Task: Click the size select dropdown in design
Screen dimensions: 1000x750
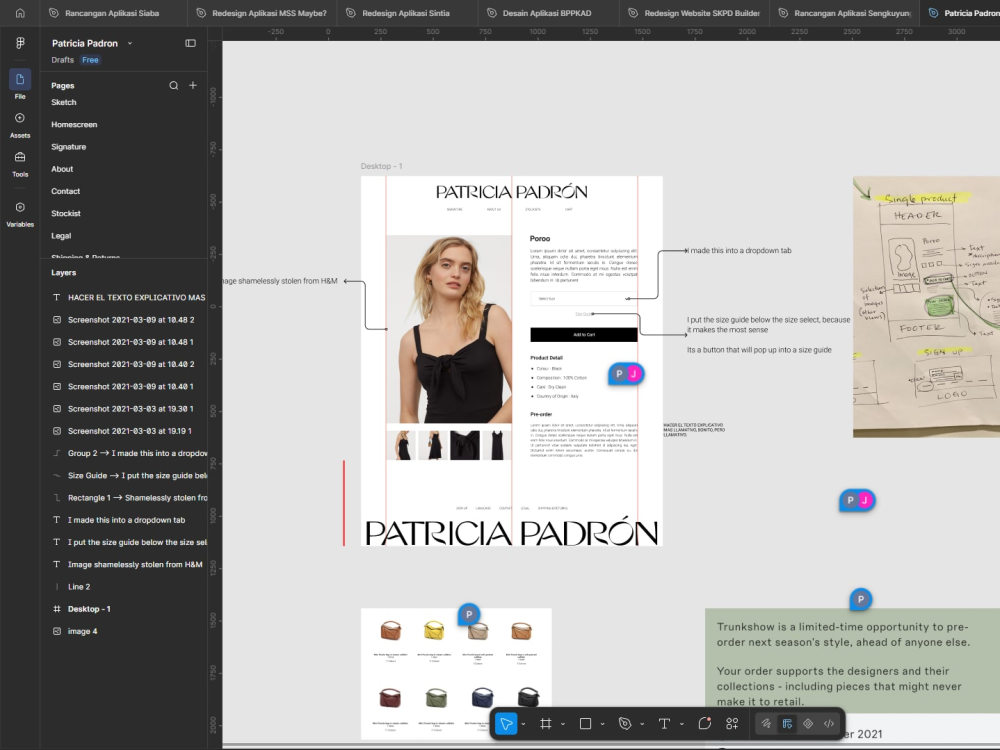Action: [x=584, y=298]
